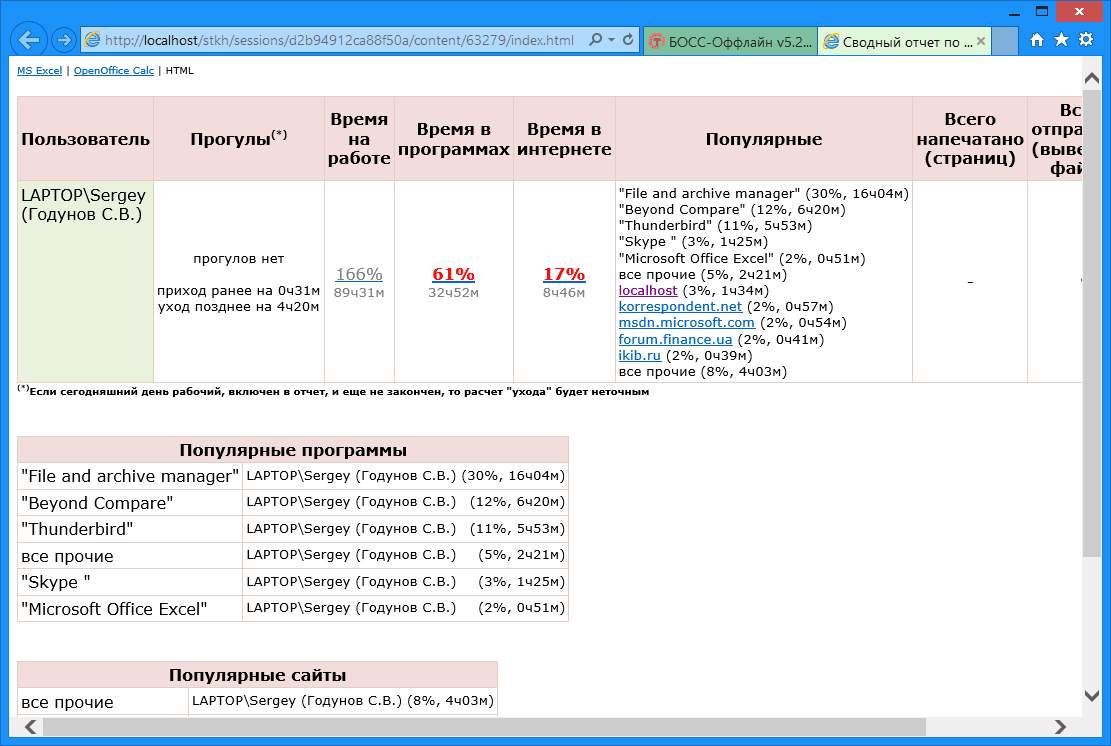
Task: Click the Популярные сайты table header
Action: coord(257,675)
